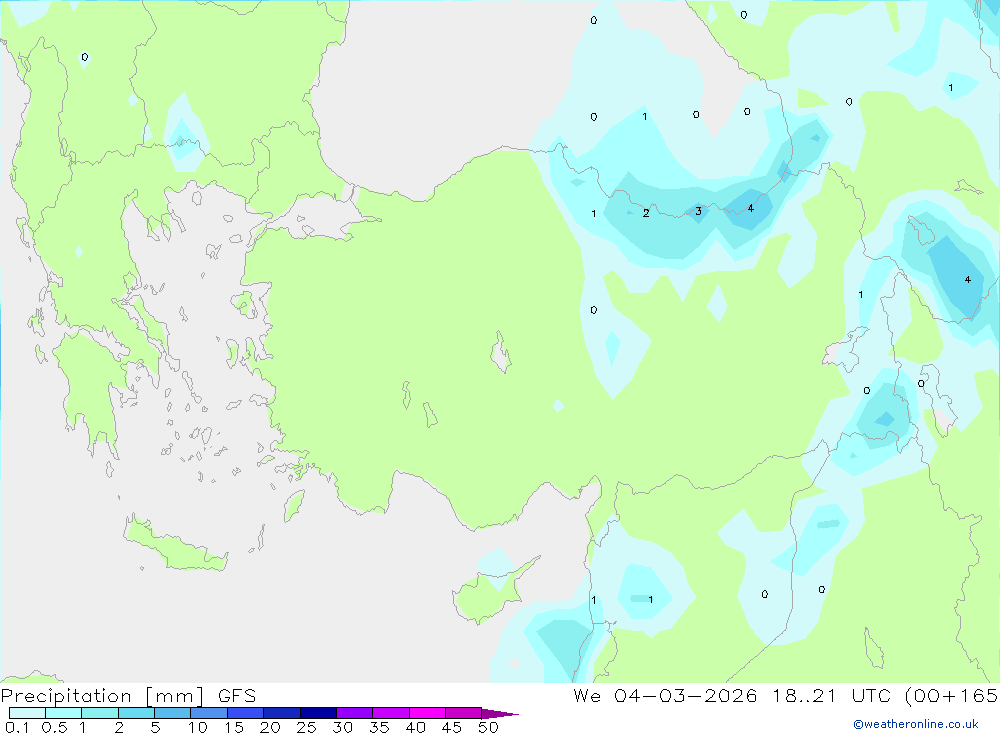Select the 2–5 mm legend color box
1000x733 pixels.
pyautogui.click(x=136, y=713)
